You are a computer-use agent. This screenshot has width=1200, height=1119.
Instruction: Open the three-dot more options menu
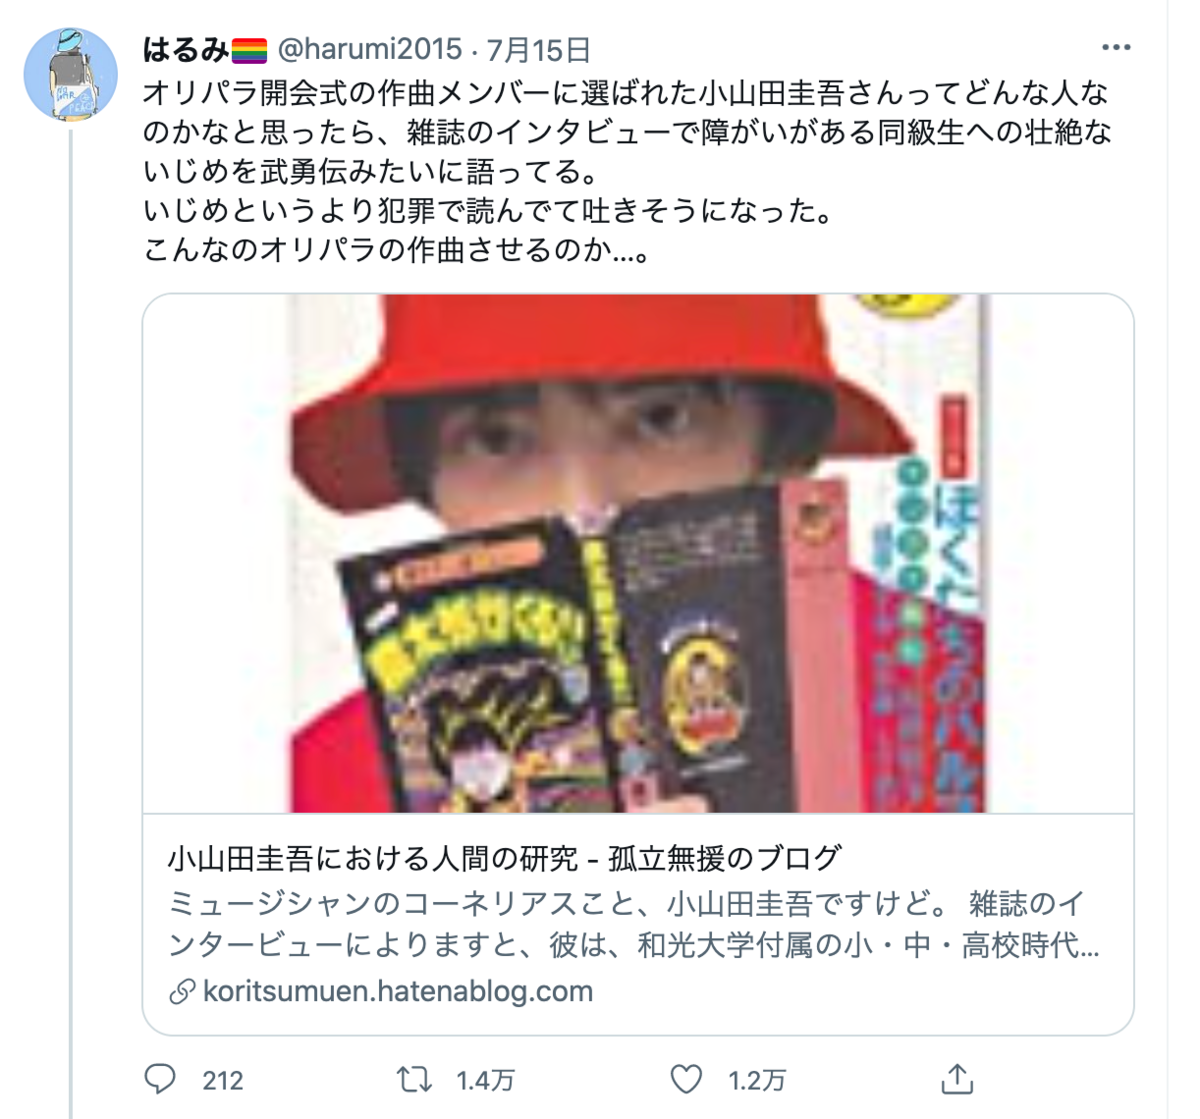(x=1115, y=48)
